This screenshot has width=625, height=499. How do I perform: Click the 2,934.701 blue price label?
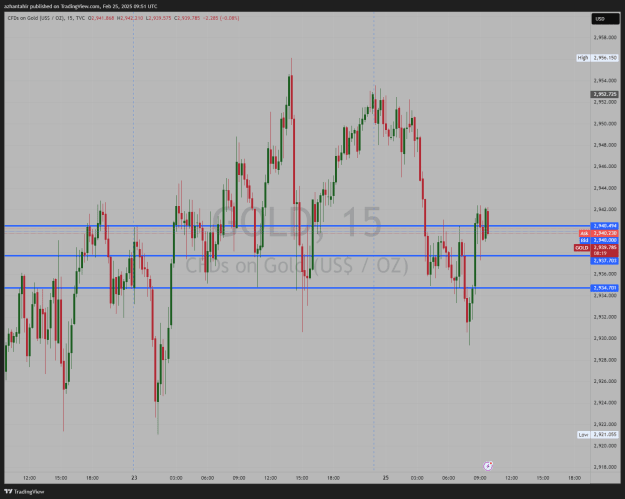coord(604,288)
